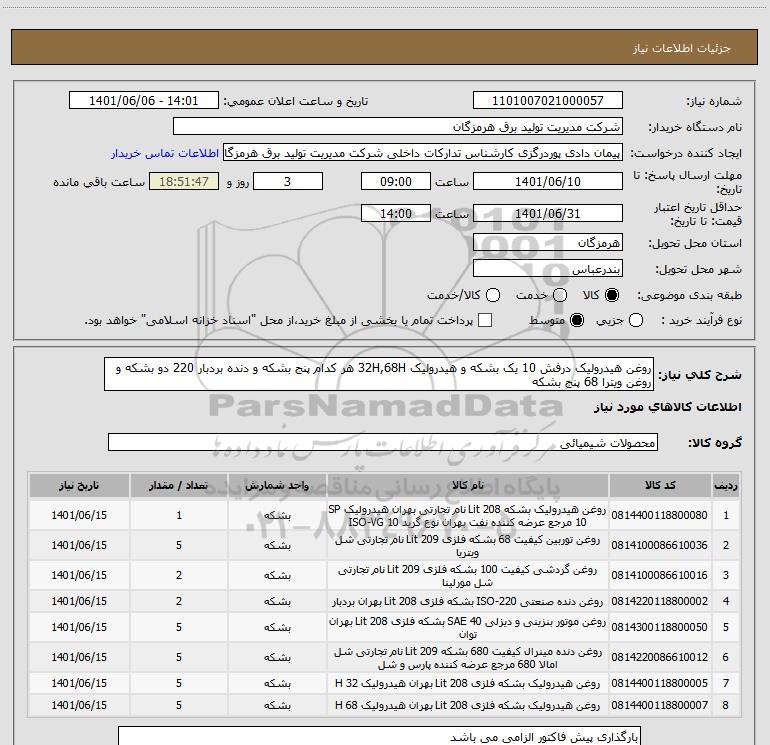Viewport: 770px width, 745px height.
Task: Click the product name in row 5 (SAE 40)
Action: pyautogui.click(x=468, y=628)
